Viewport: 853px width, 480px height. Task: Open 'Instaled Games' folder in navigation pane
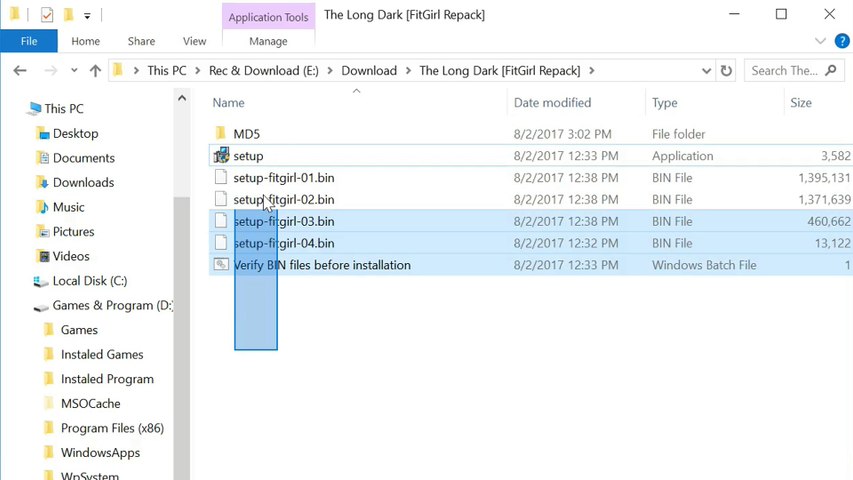pyautogui.click(x=102, y=354)
